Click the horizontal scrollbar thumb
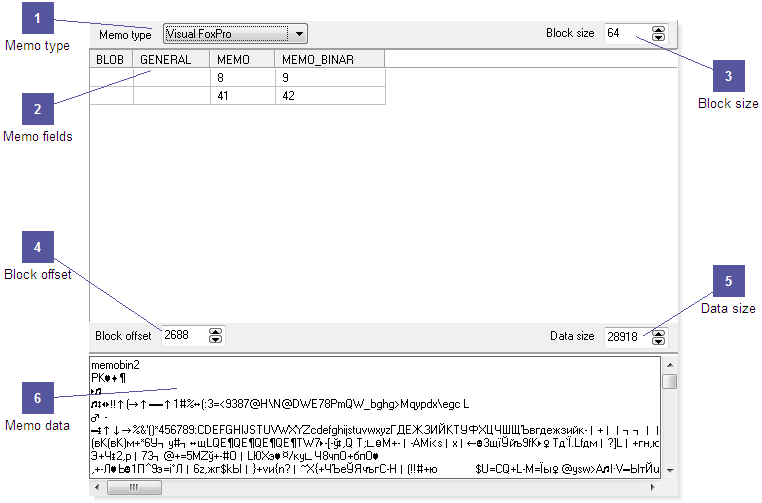 pyautogui.click(x=134, y=487)
